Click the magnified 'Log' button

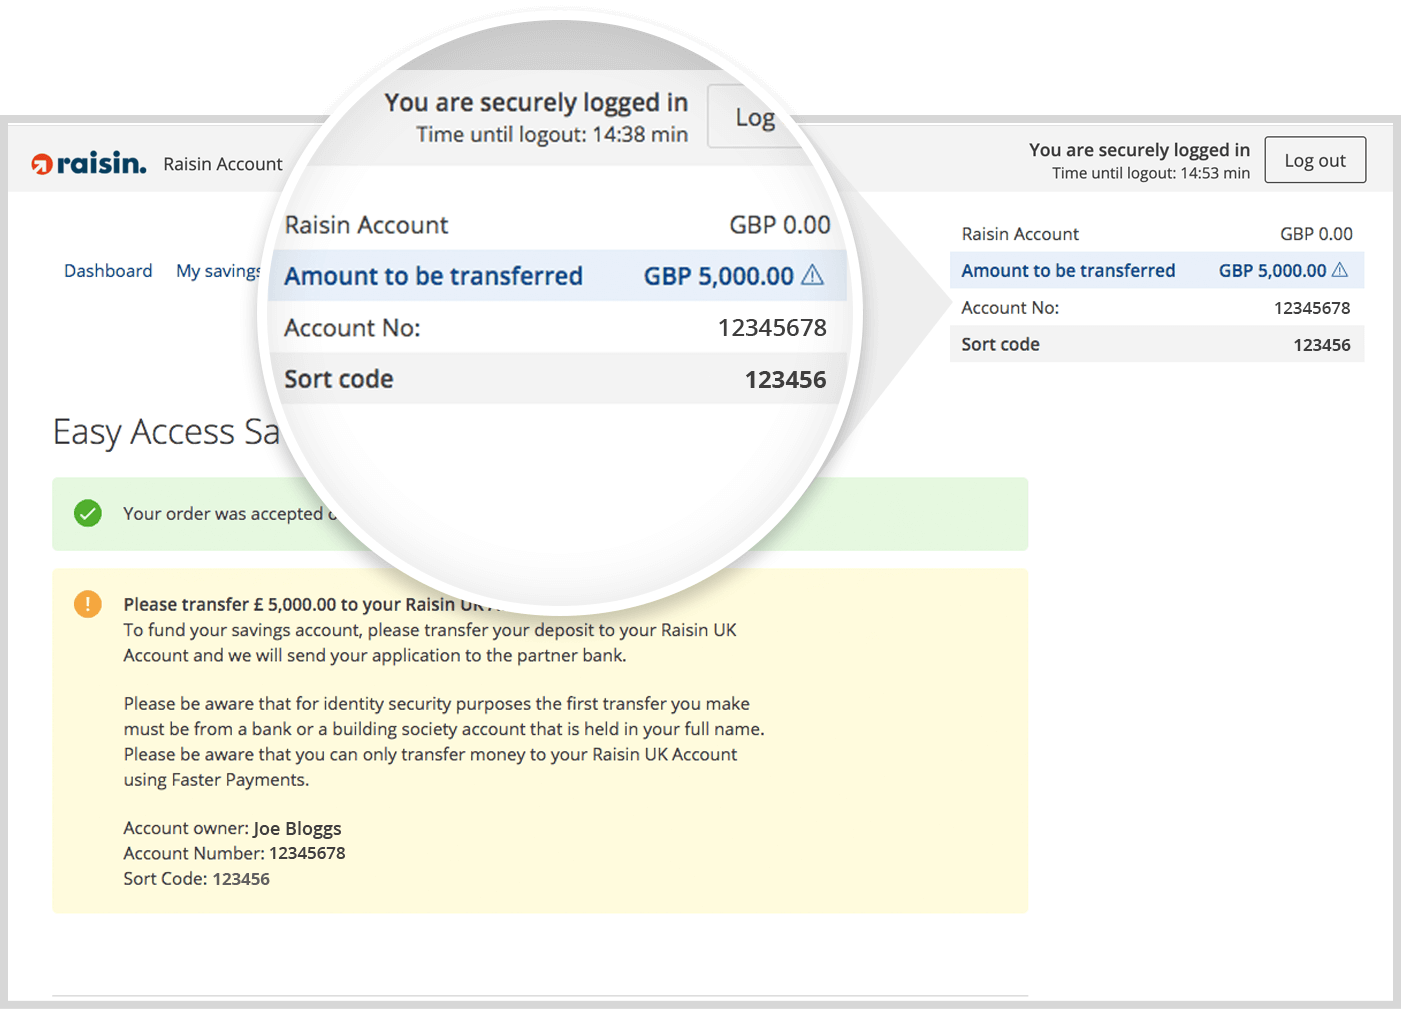tap(755, 117)
